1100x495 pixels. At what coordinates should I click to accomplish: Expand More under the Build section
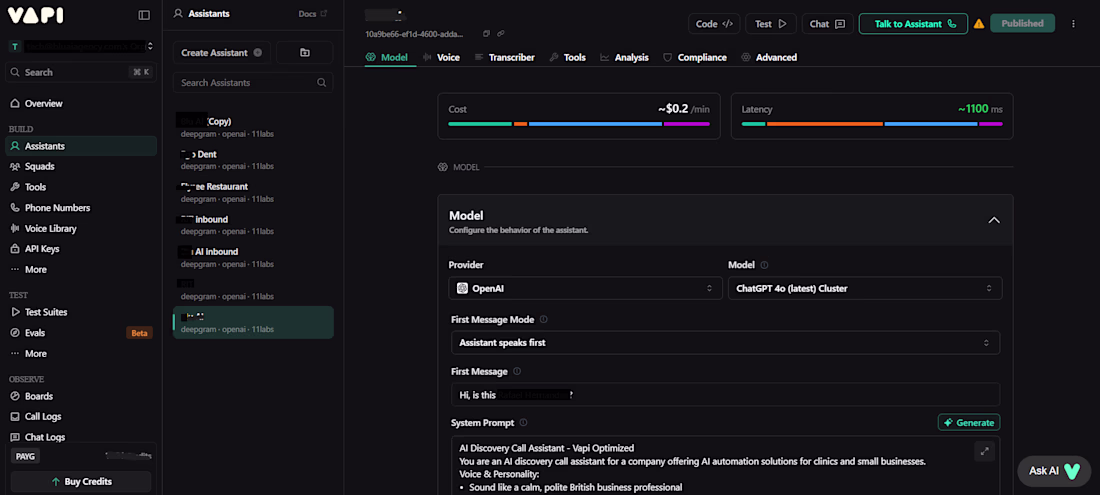81,270
